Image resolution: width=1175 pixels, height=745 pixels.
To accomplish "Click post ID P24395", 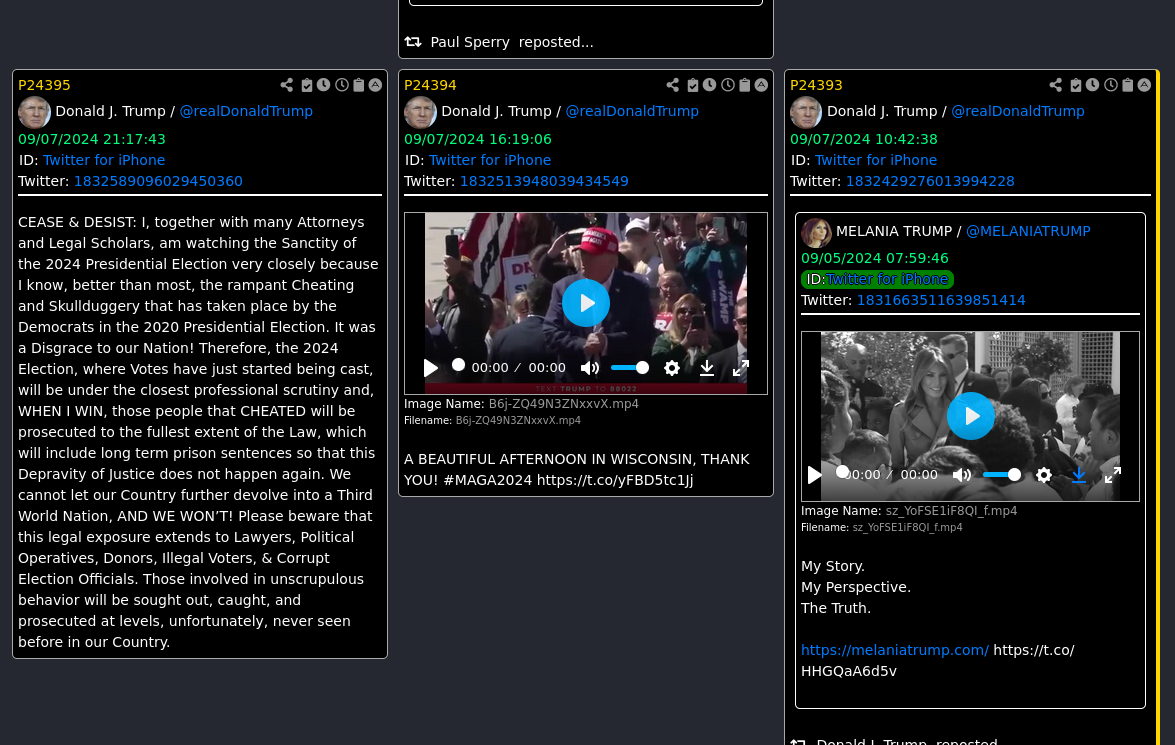I will point(44,85).
